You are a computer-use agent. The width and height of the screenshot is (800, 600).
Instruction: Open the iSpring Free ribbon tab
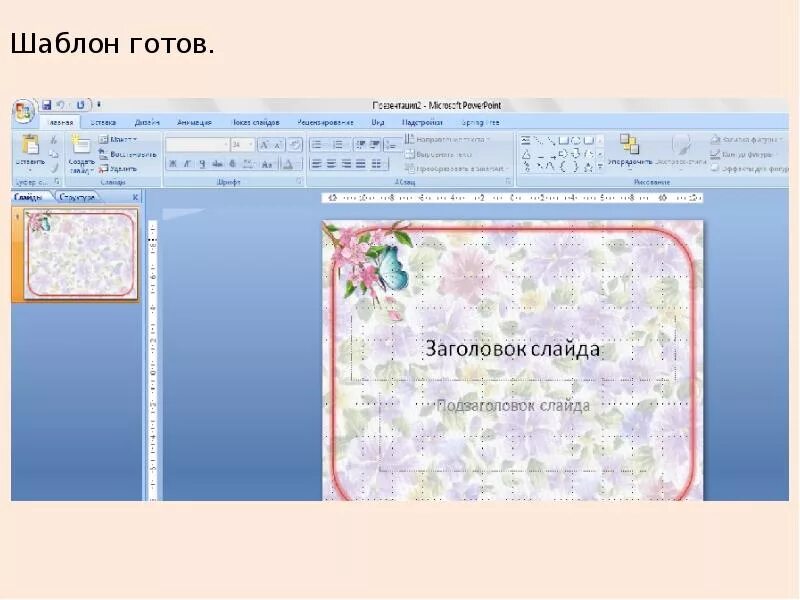[480, 122]
